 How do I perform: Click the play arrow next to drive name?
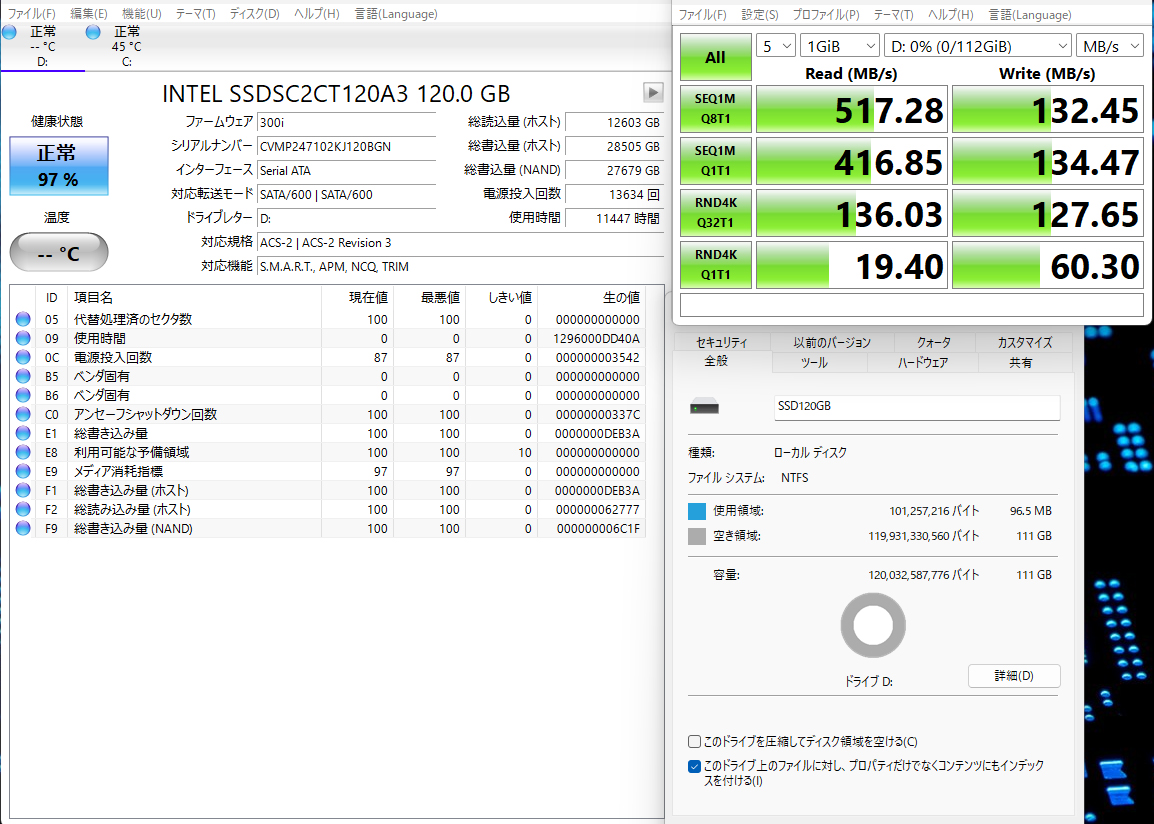(x=652, y=92)
